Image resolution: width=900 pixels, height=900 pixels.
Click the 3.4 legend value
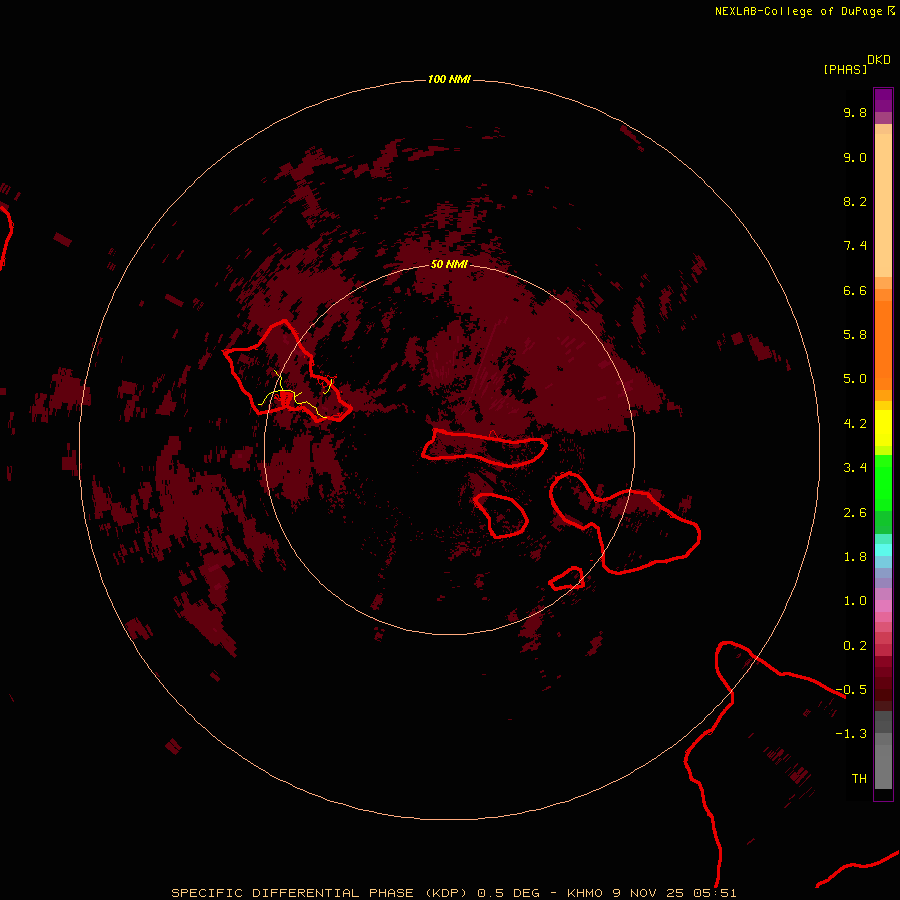pyautogui.click(x=855, y=467)
